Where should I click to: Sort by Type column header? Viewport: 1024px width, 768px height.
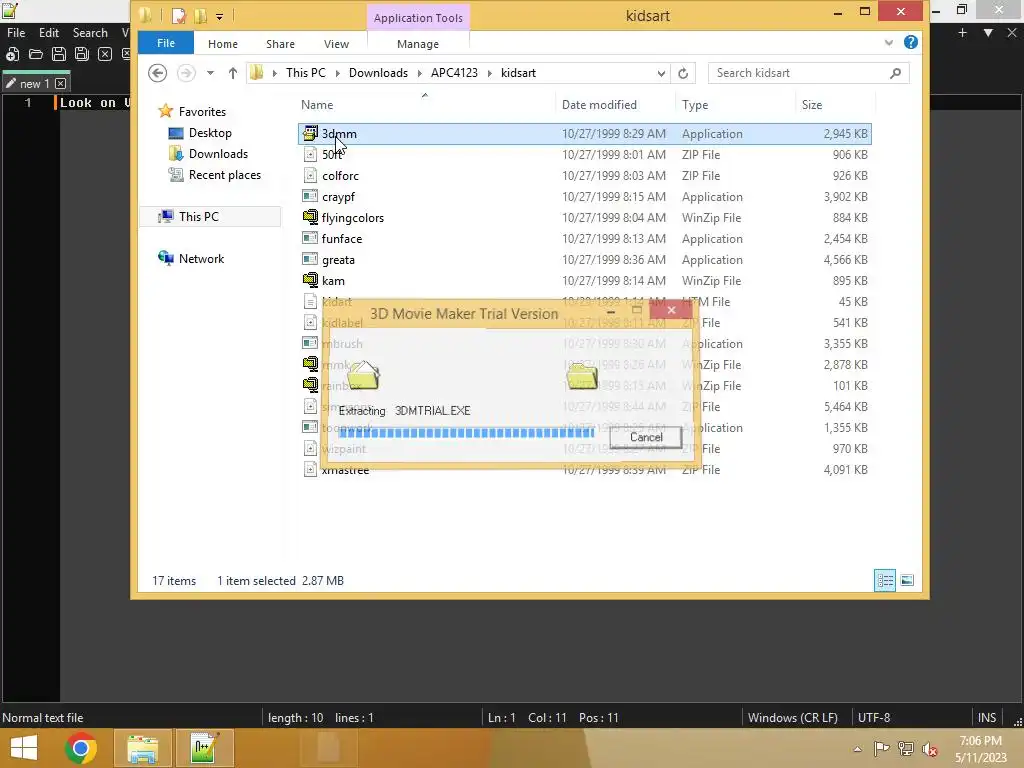coord(695,104)
